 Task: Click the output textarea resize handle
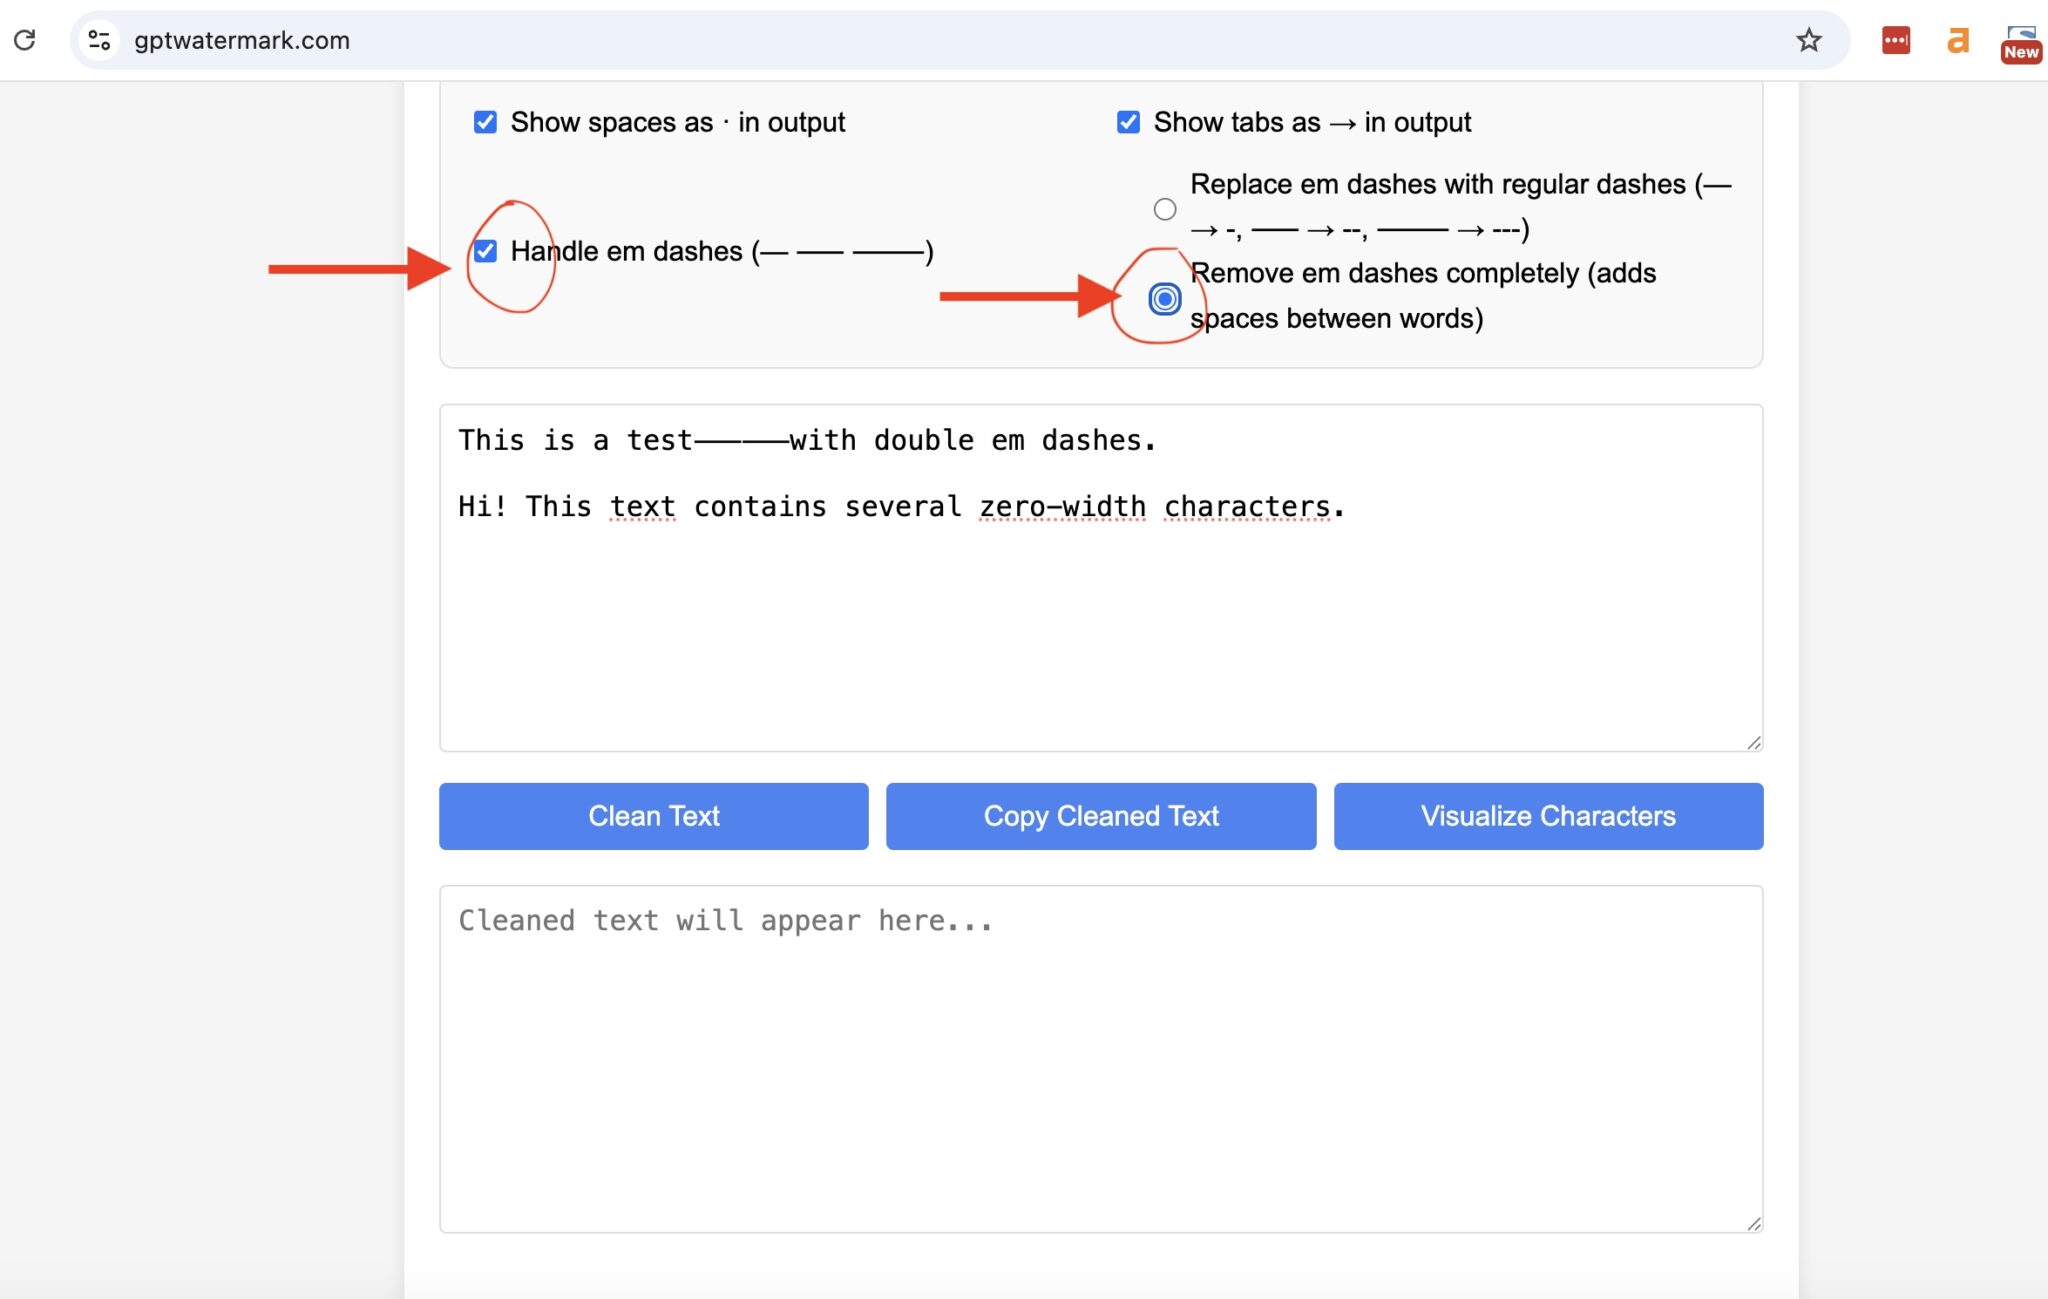[1753, 1225]
